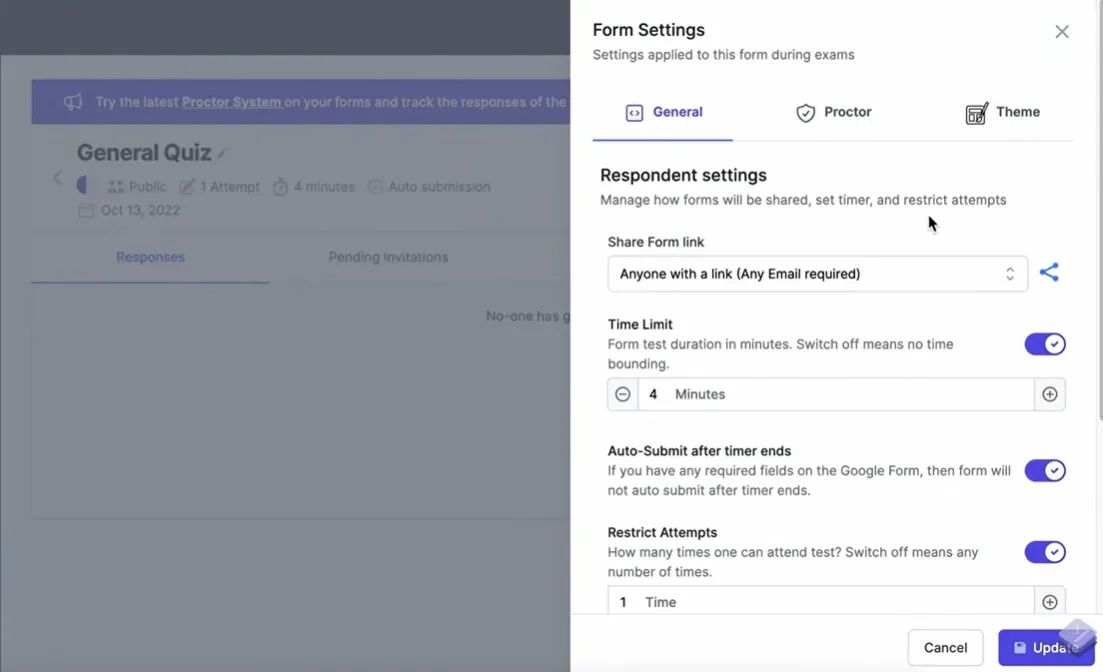Image resolution: width=1103 pixels, height=672 pixels.
Task: Click the megaphone announcement icon in banner
Action: (x=73, y=102)
